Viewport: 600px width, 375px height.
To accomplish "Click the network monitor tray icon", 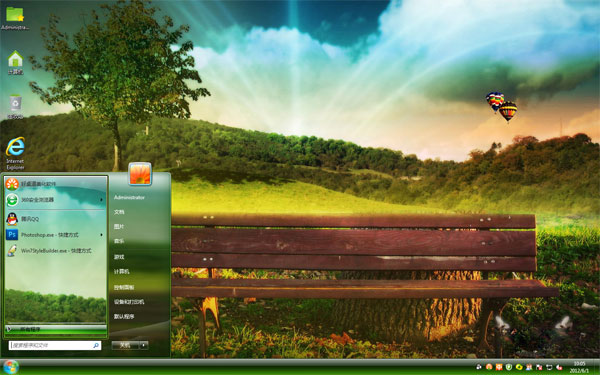I will tap(549, 367).
